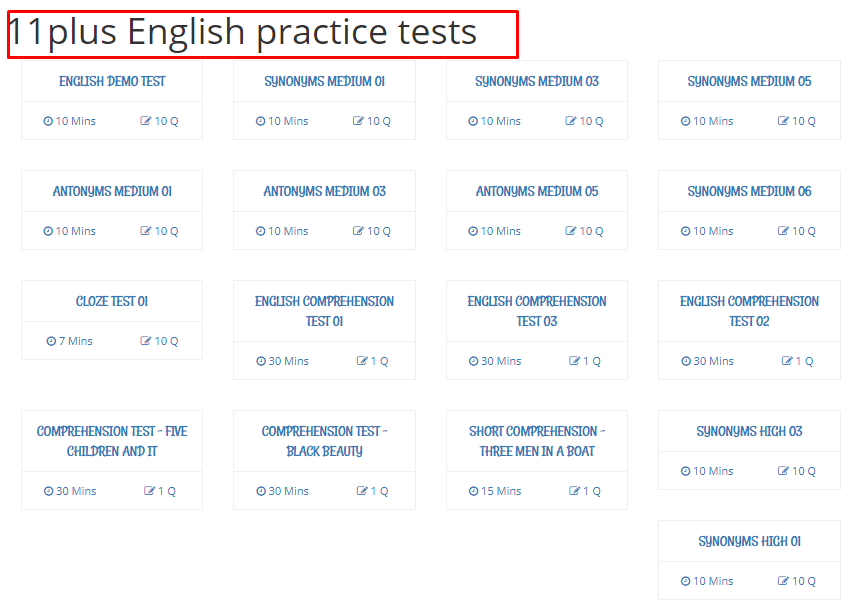
Task: Click 10 Q label in Cloze Test 01
Action: click(x=166, y=341)
